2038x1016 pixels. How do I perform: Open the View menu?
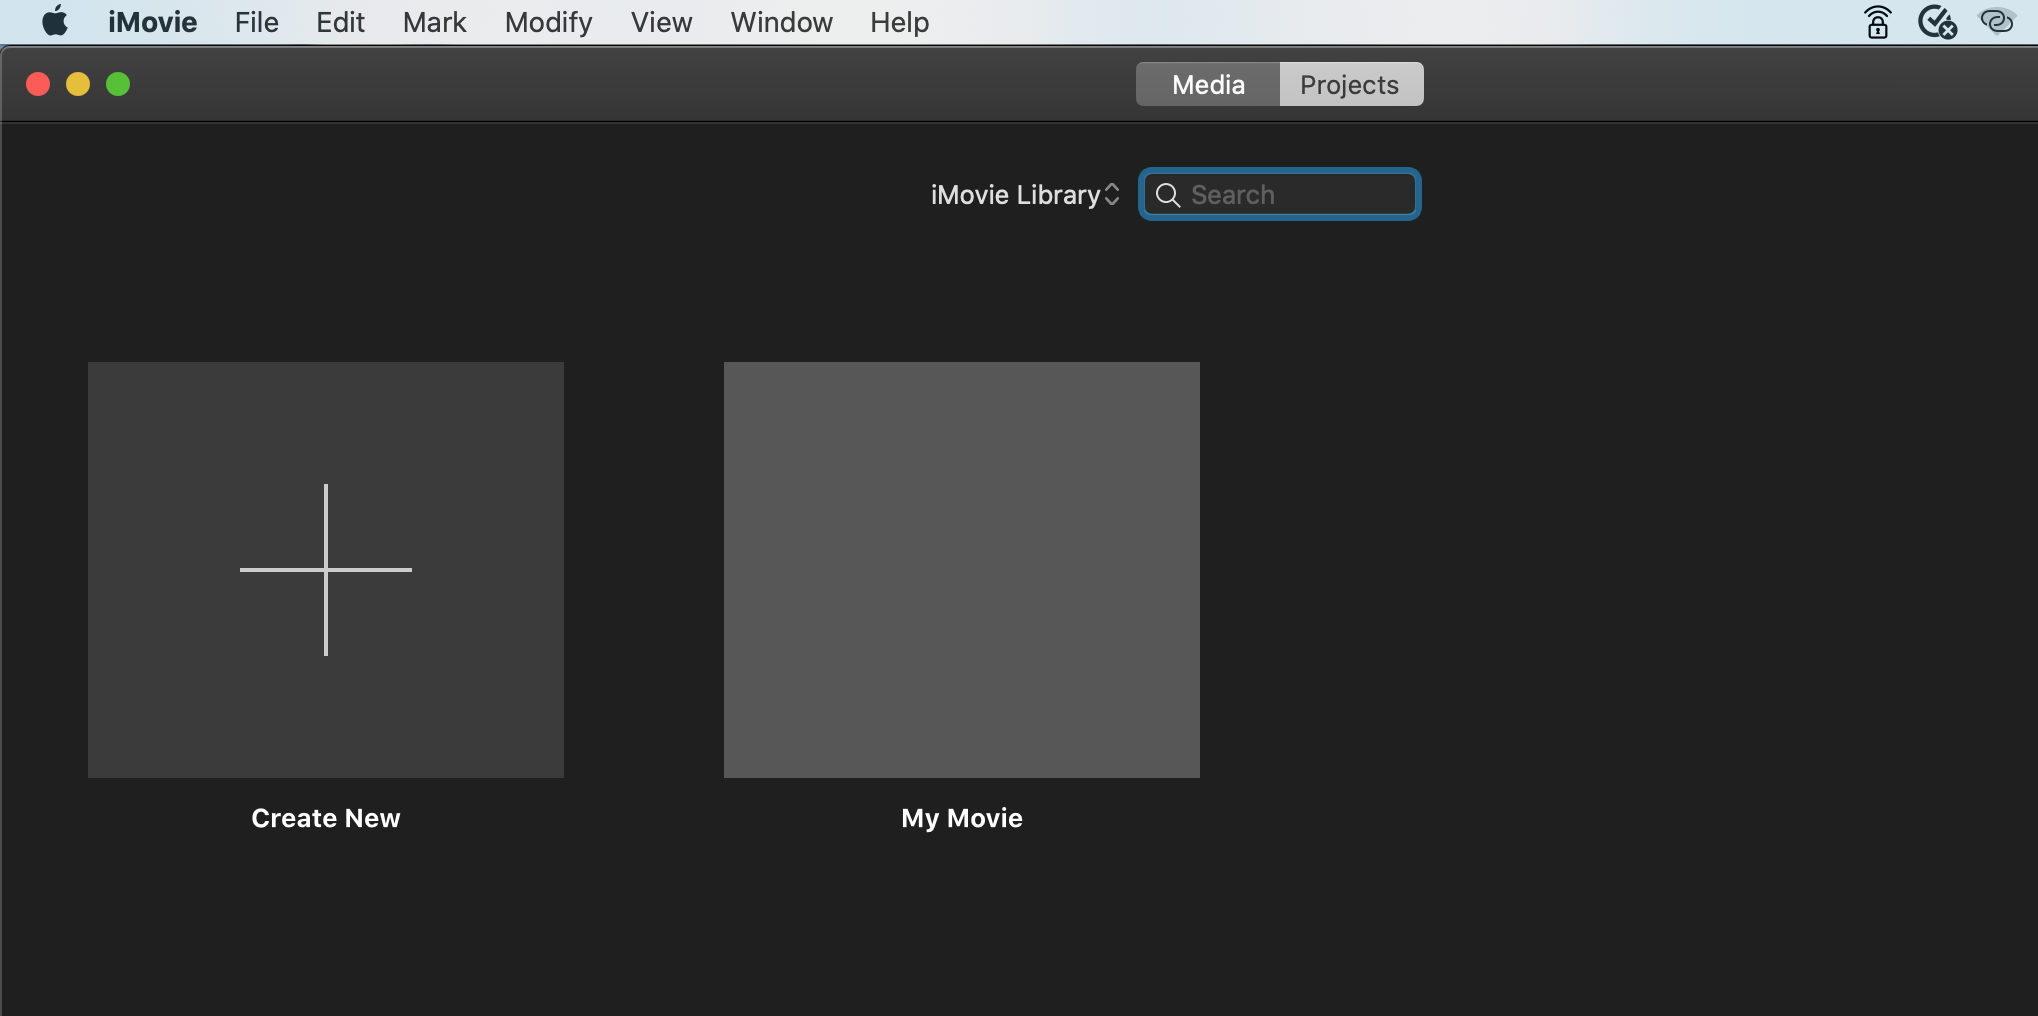click(x=661, y=22)
